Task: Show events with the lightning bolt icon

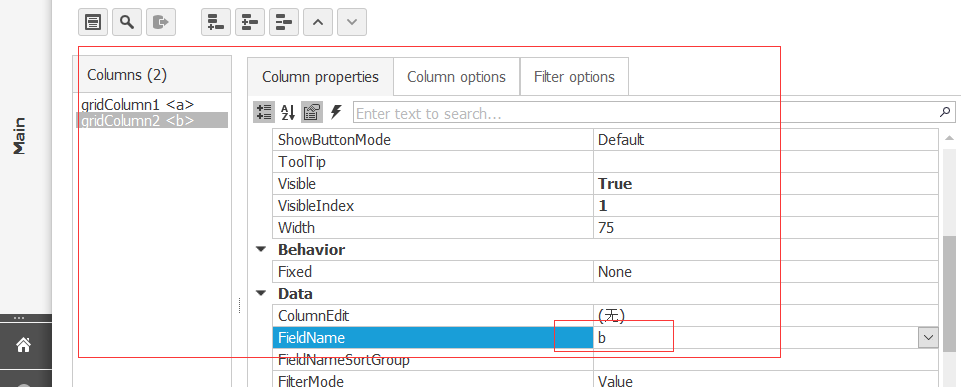Action: click(x=336, y=112)
